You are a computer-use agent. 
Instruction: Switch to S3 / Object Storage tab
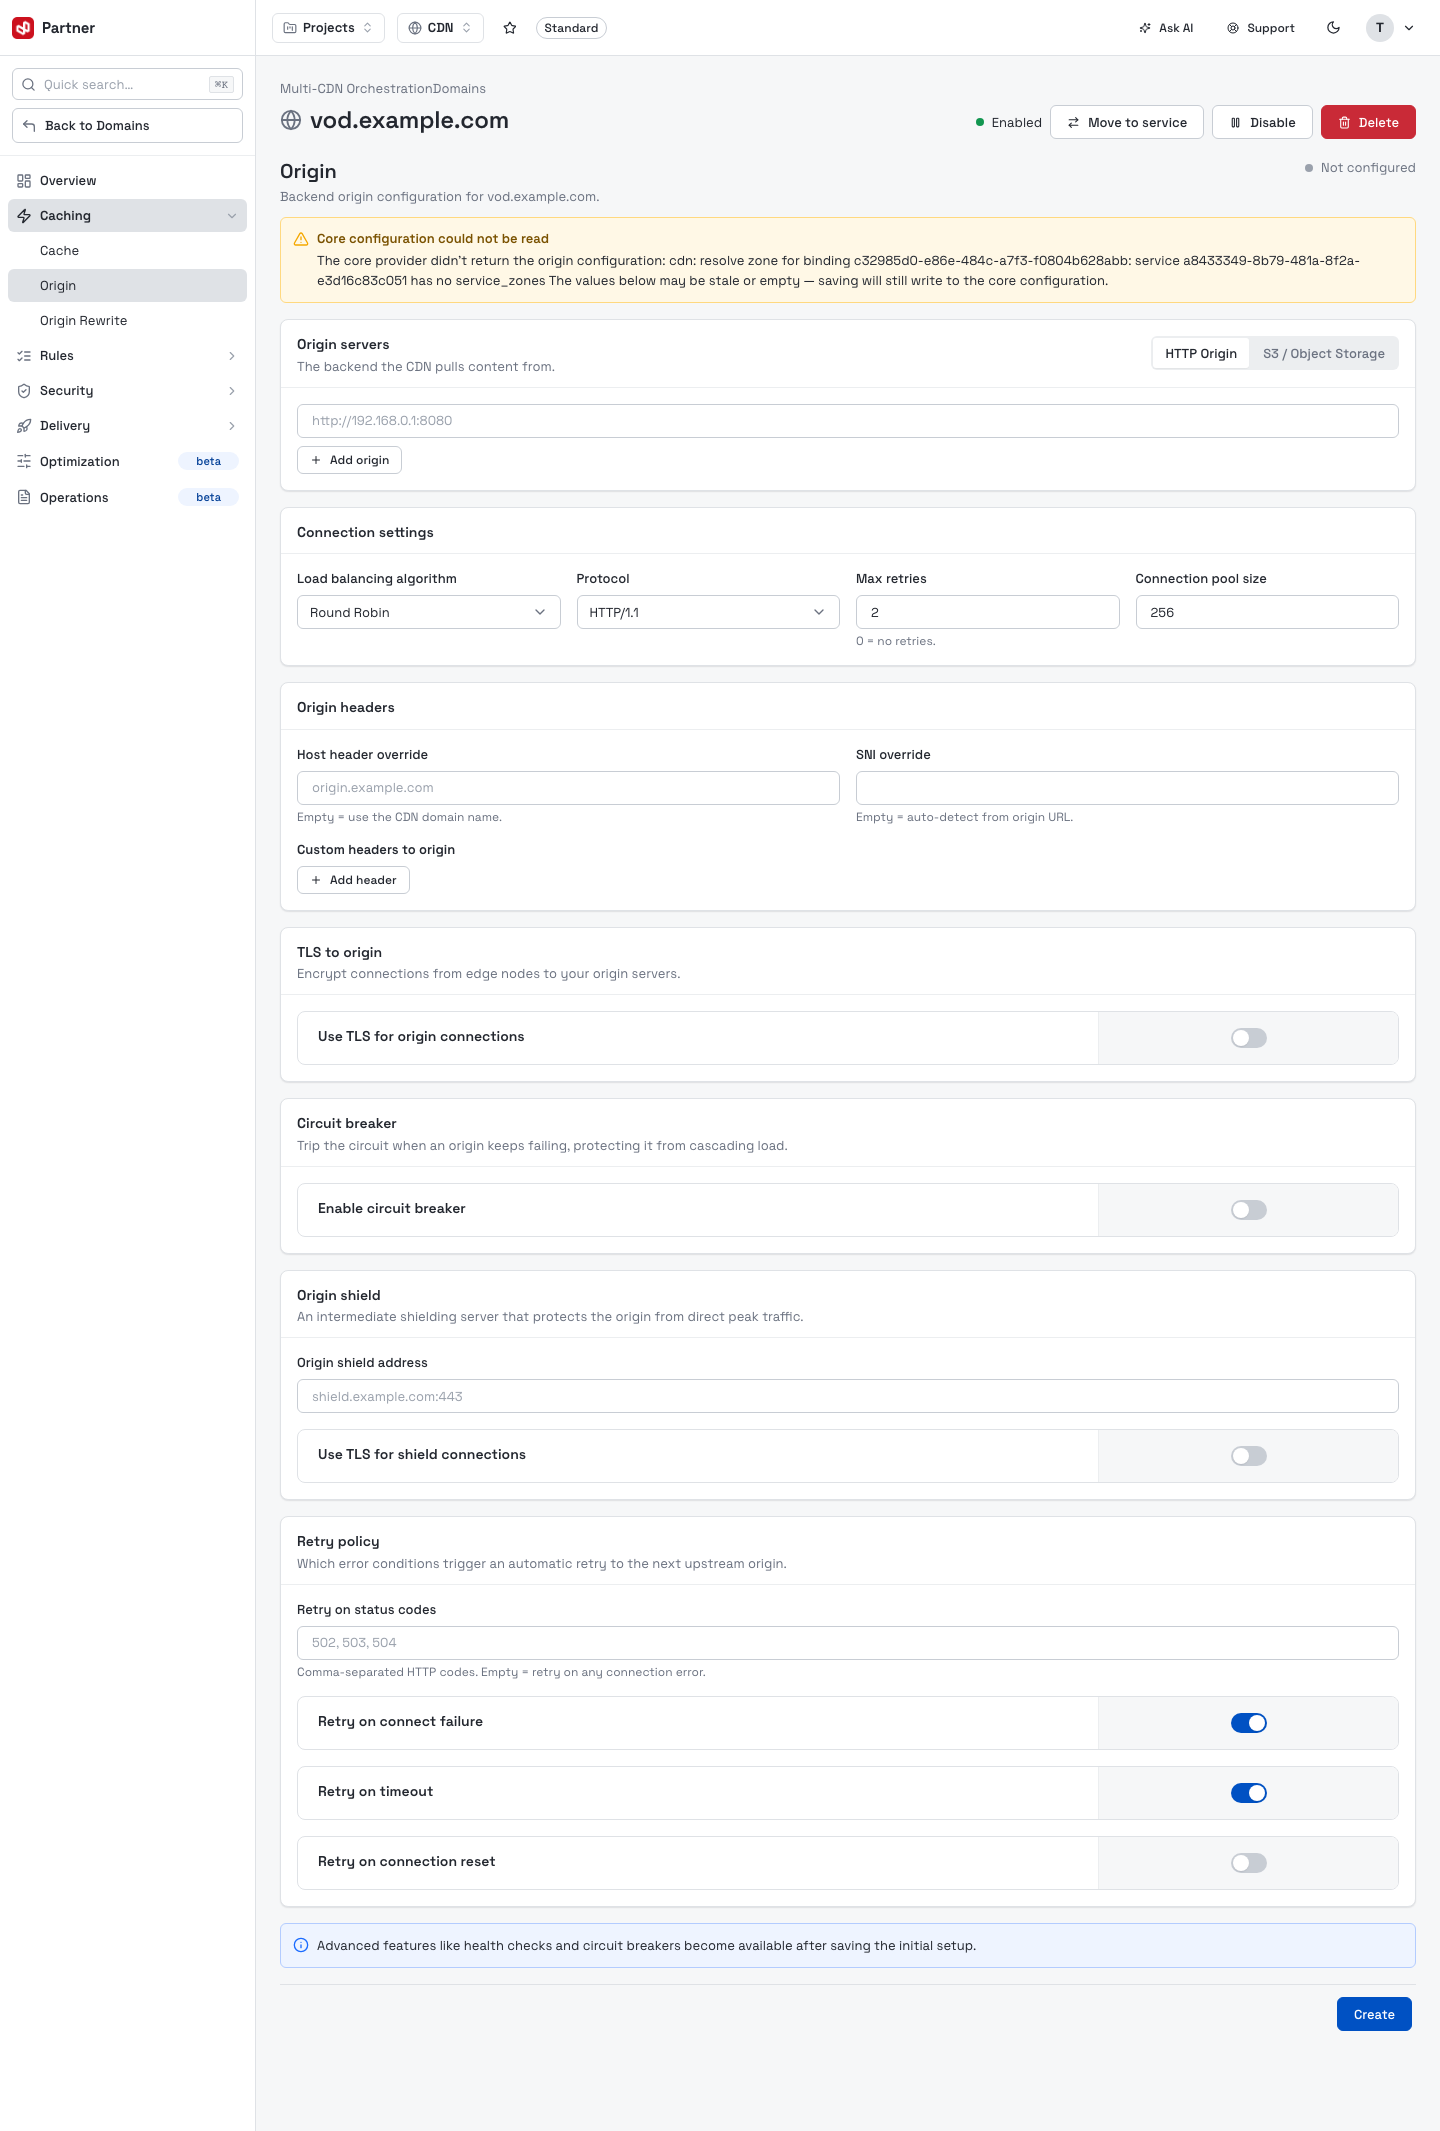pos(1324,353)
